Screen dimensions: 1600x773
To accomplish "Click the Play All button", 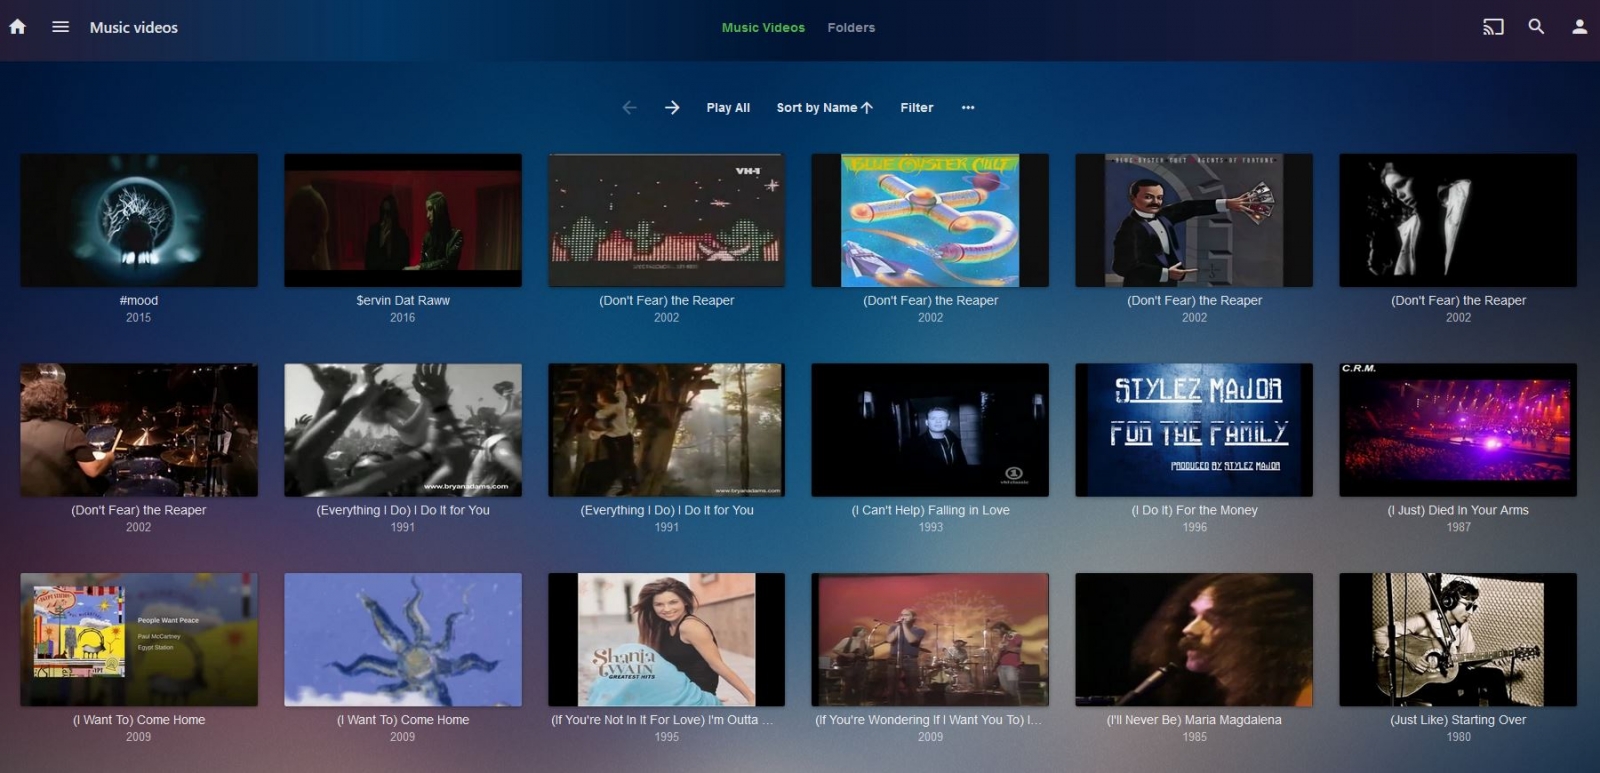I will click(x=728, y=108).
